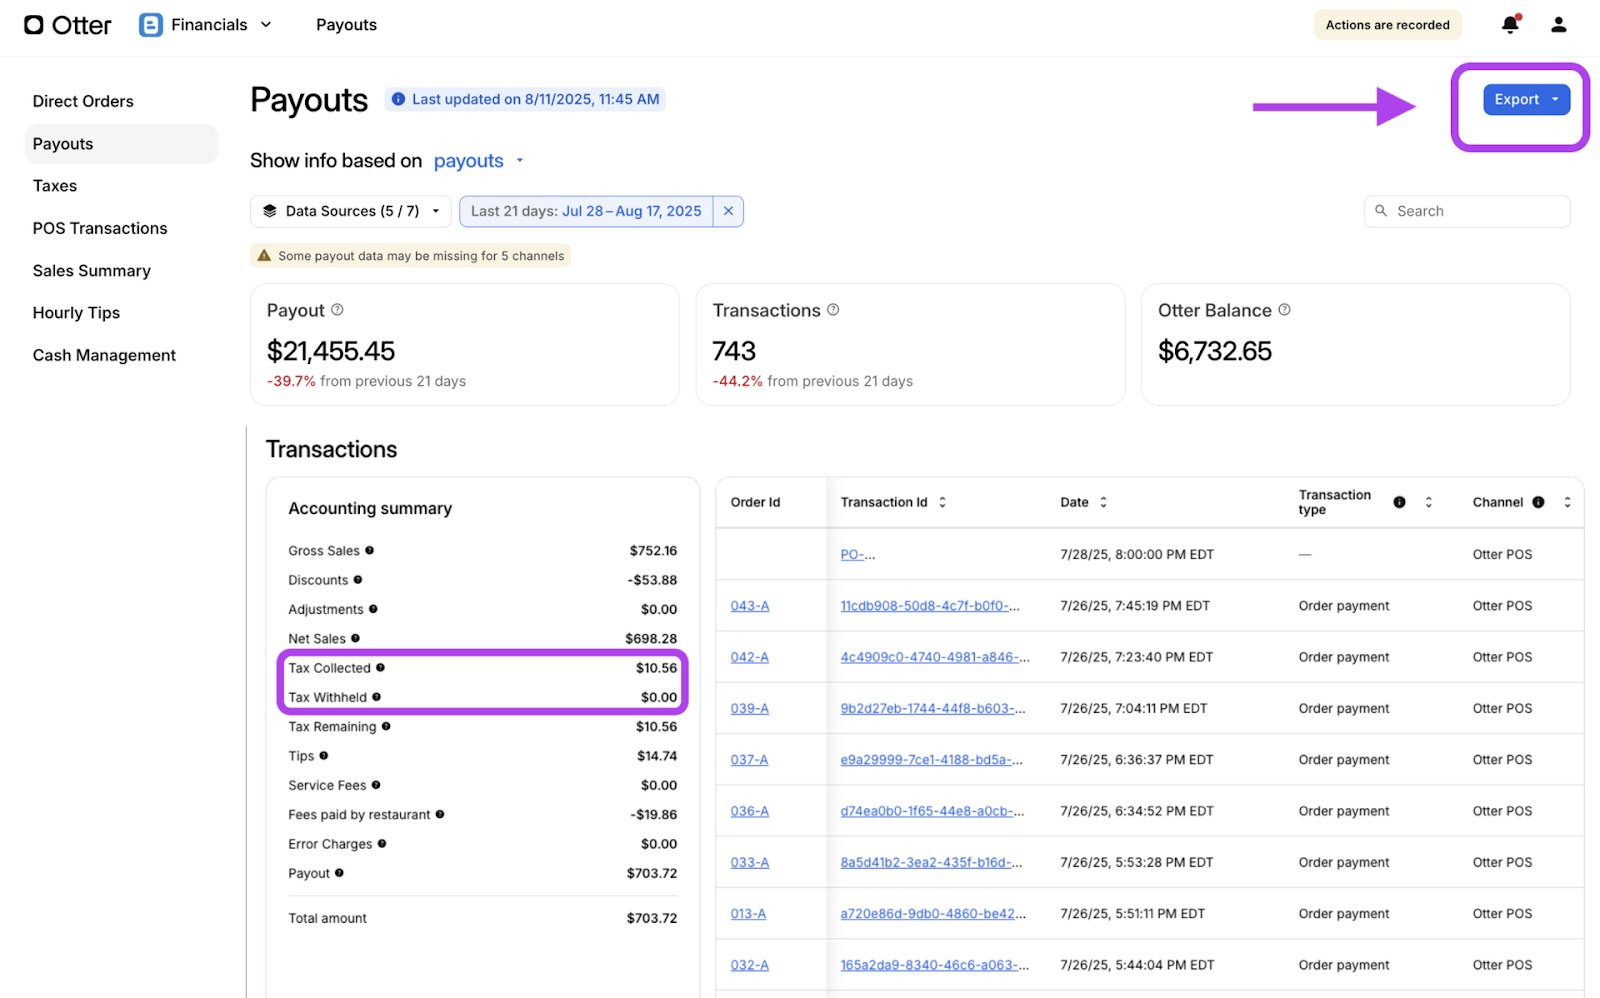This screenshot has width=1600, height=998.
Task: Open the notifications bell
Action: (x=1510, y=25)
